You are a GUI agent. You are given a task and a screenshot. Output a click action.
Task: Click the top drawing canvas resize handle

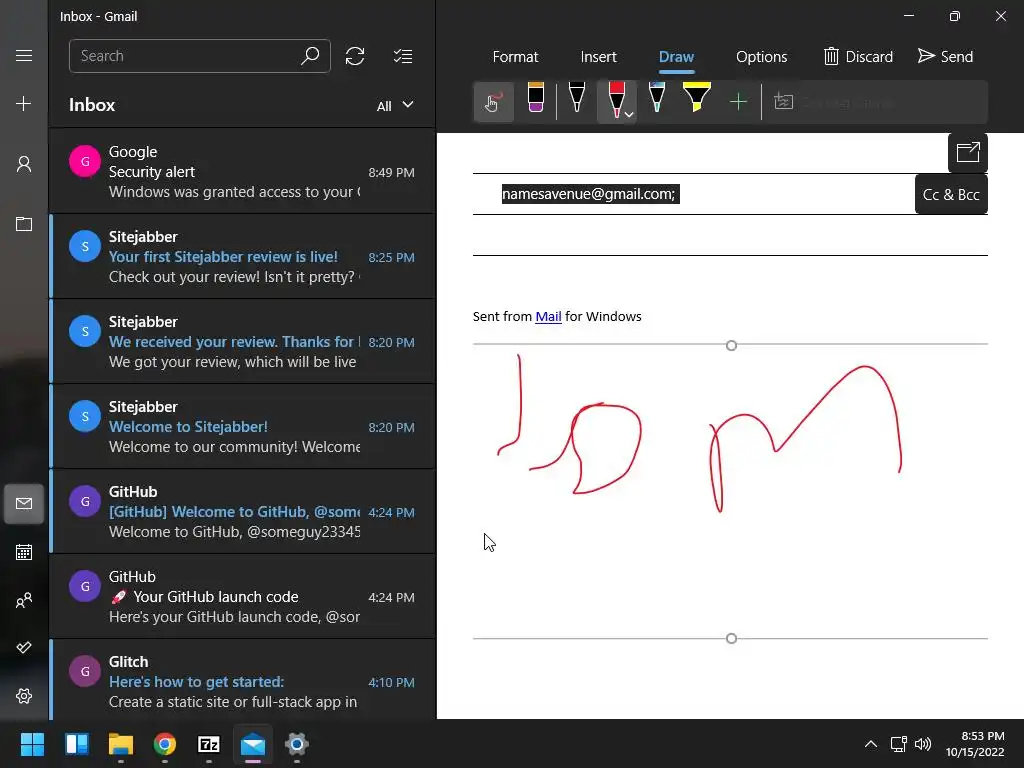[x=731, y=345]
